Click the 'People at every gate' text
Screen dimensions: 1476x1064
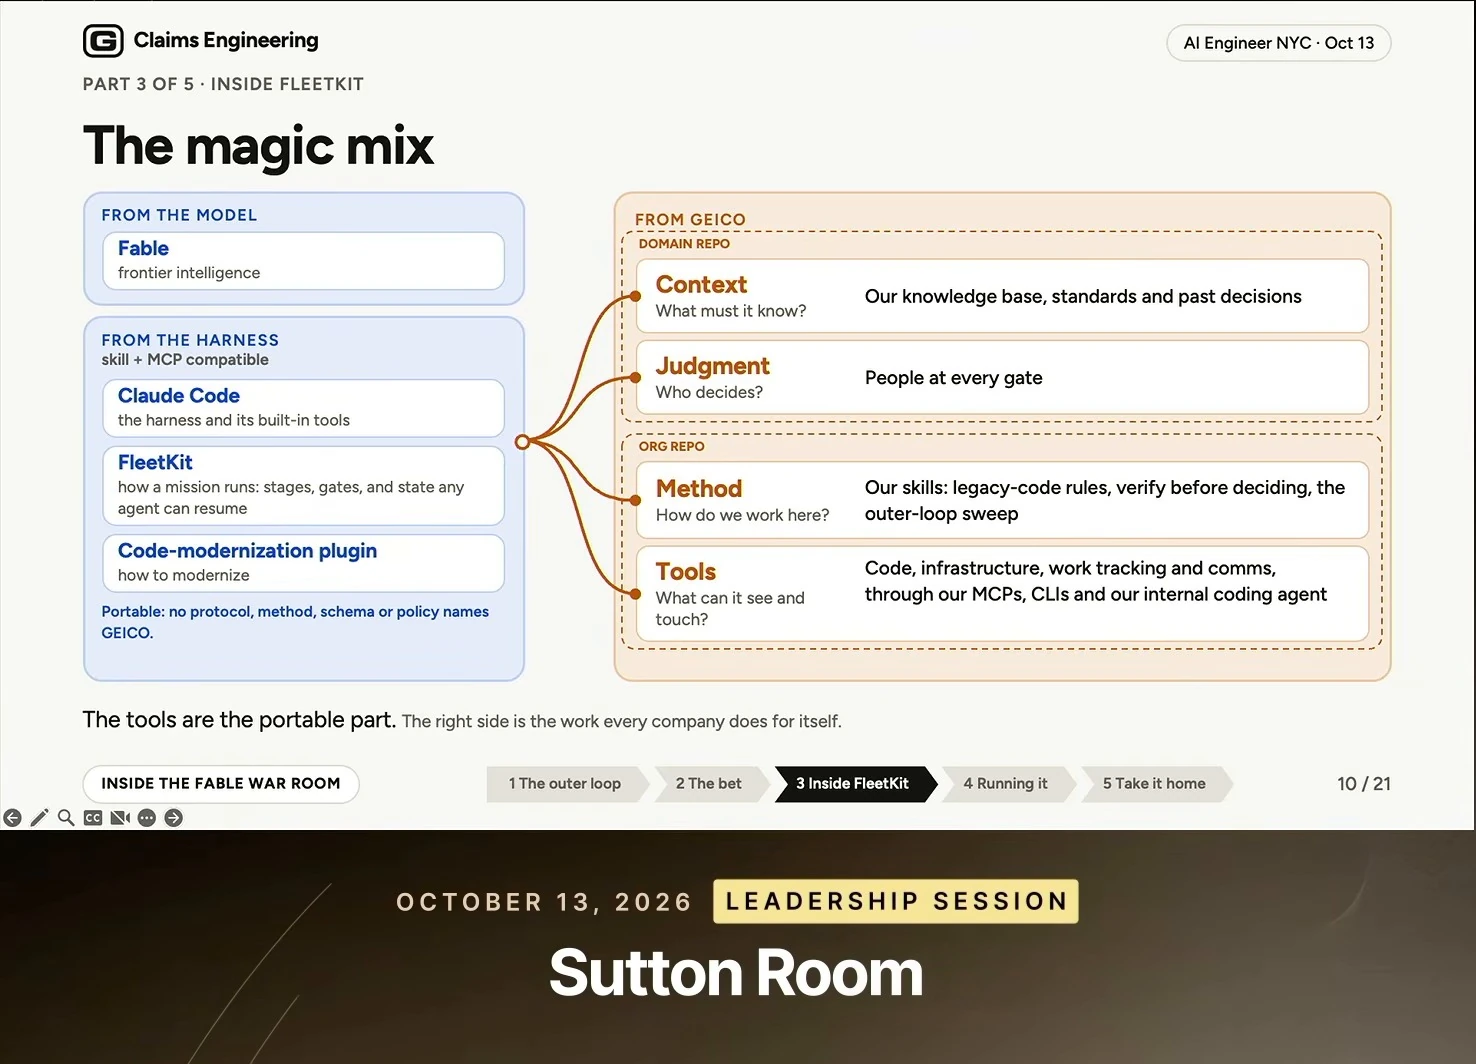(954, 378)
